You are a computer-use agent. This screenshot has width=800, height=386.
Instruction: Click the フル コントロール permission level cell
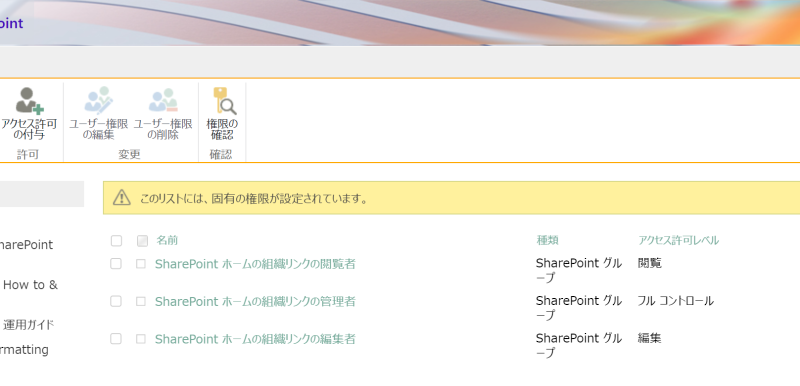pyautogui.click(x=676, y=301)
